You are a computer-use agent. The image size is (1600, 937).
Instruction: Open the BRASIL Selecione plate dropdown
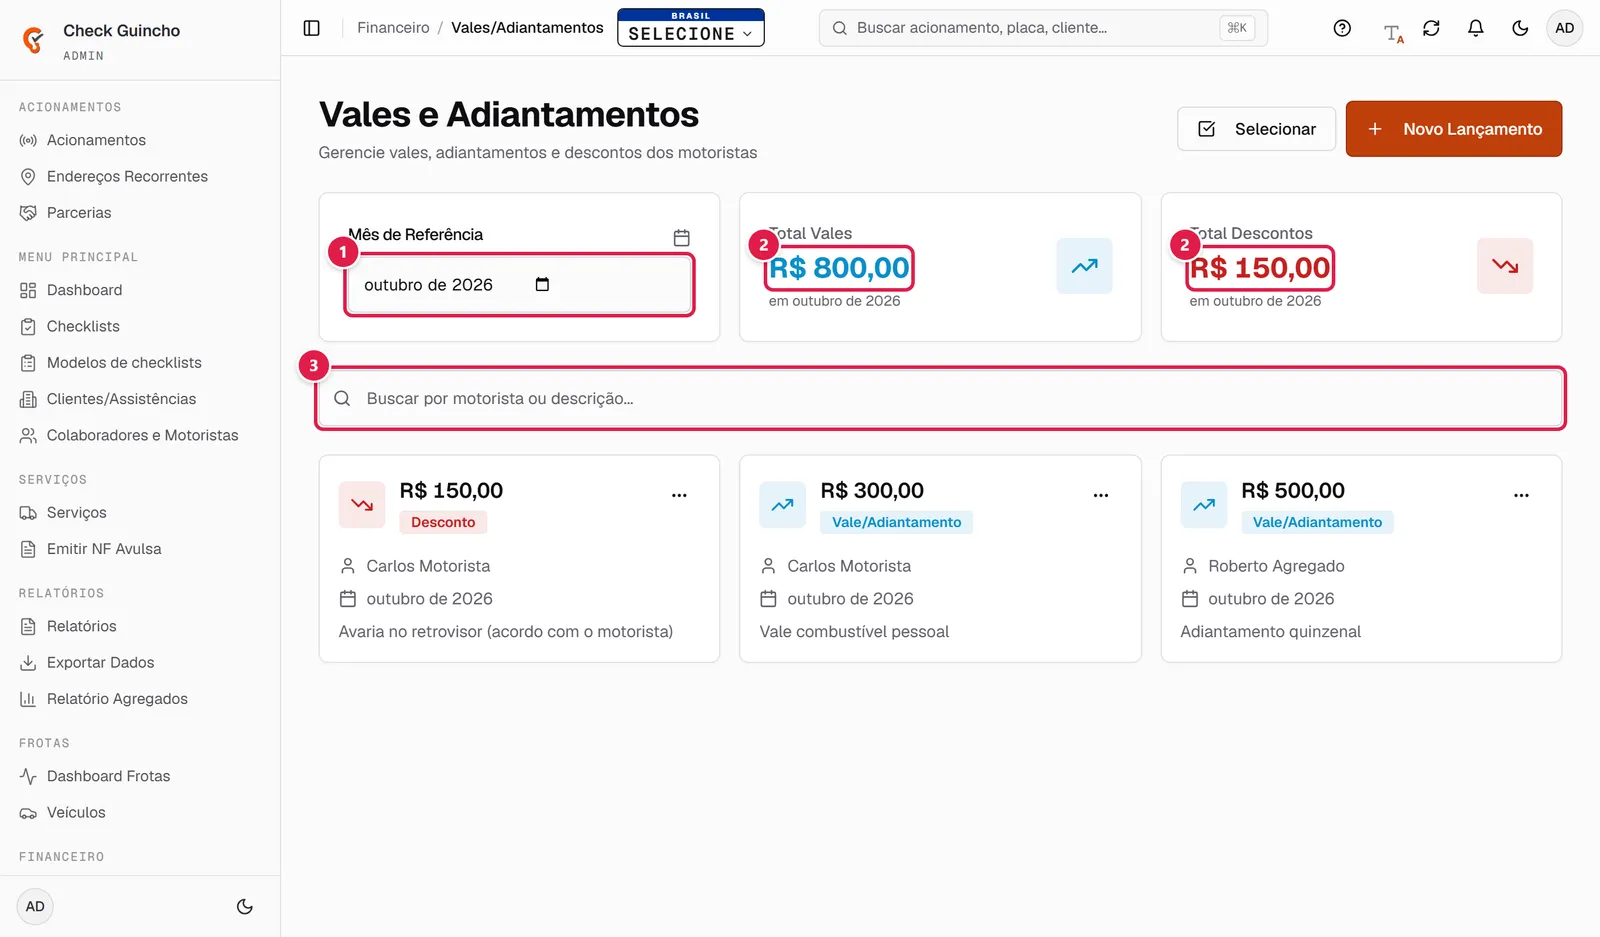pos(691,28)
